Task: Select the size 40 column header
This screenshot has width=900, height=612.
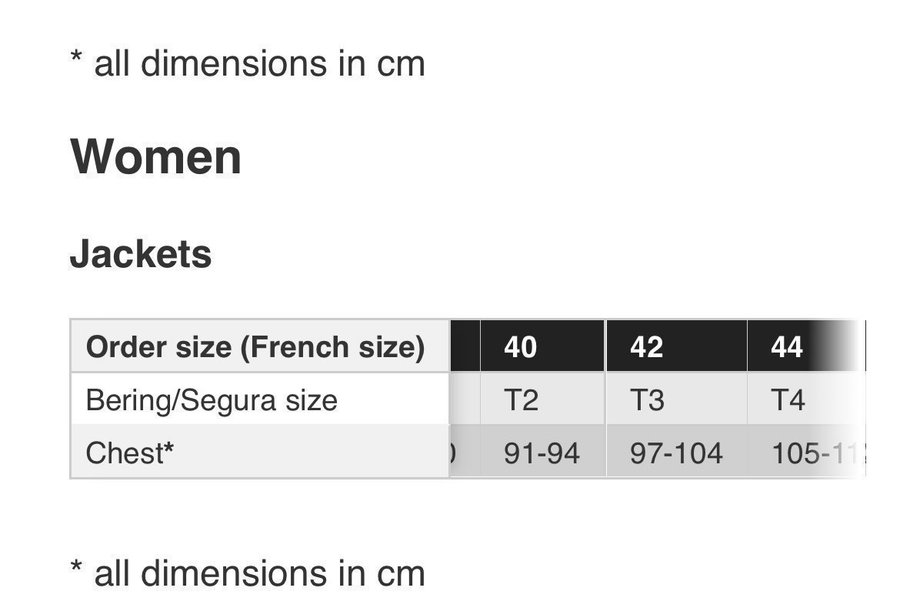Action: coord(542,346)
